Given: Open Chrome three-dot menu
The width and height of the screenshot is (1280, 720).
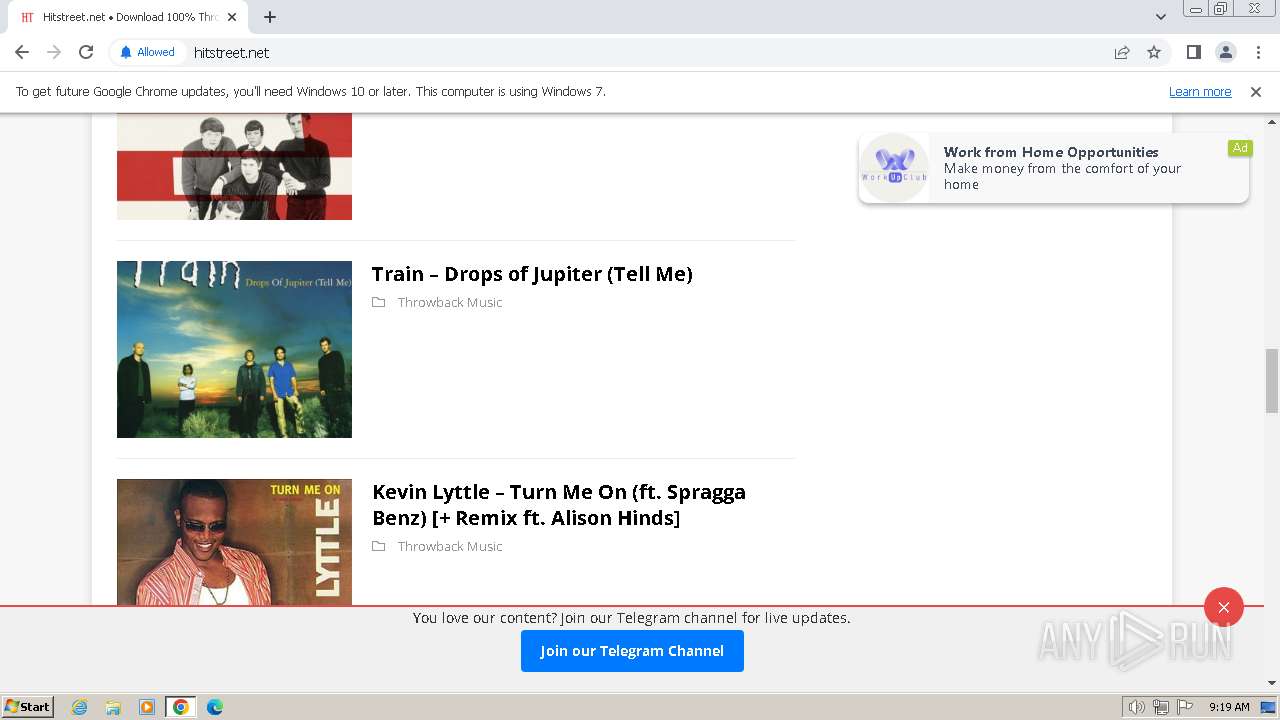Looking at the screenshot, I should point(1258,52).
